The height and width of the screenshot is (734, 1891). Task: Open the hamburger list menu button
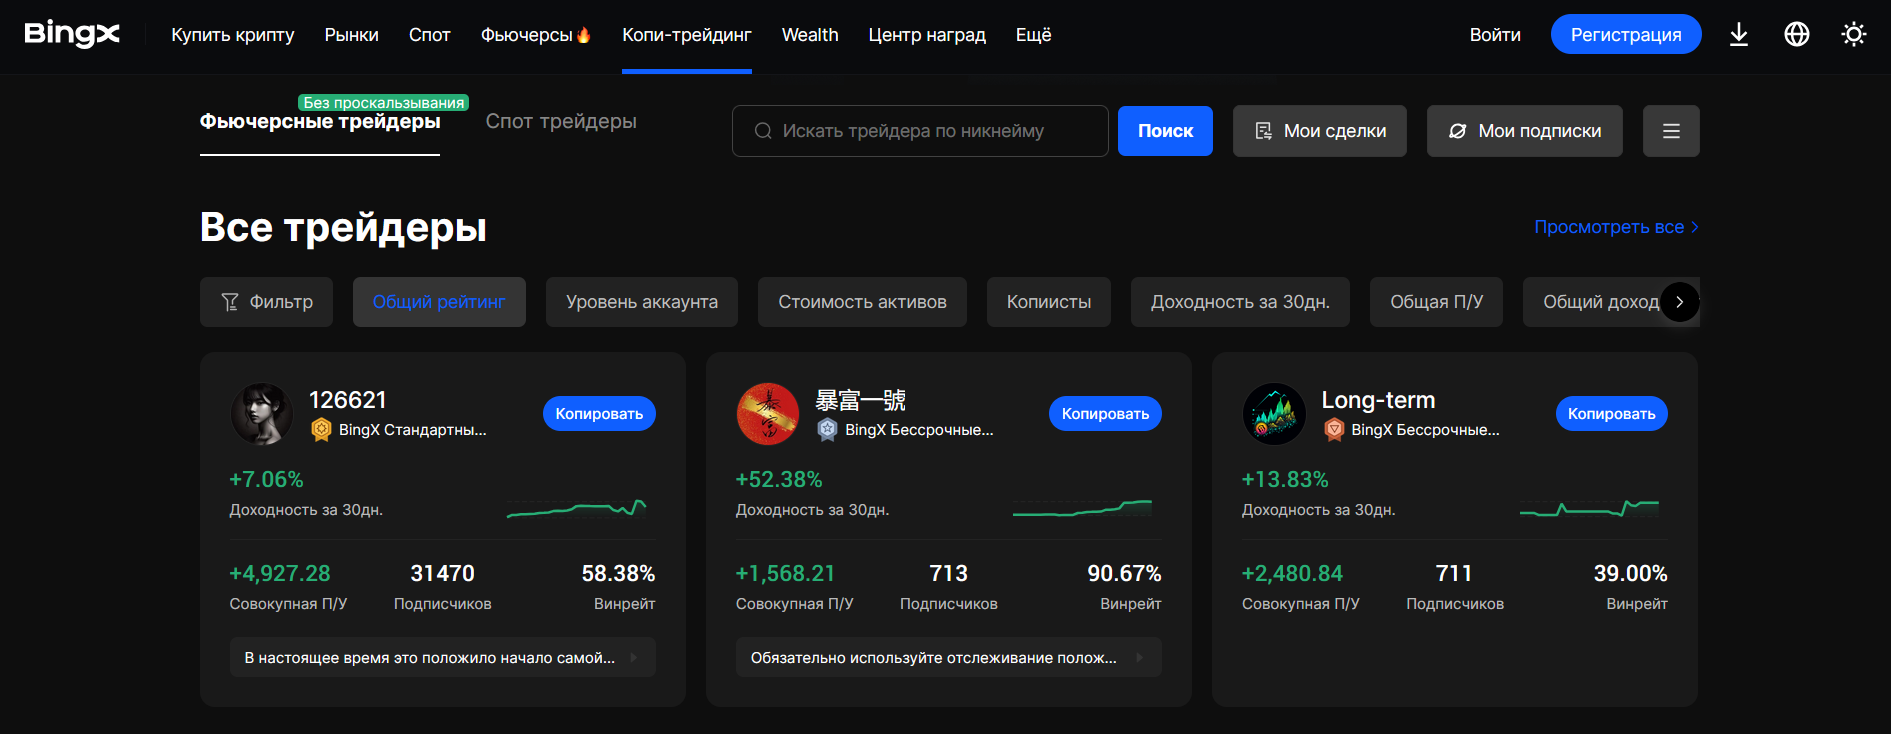pos(1670,131)
